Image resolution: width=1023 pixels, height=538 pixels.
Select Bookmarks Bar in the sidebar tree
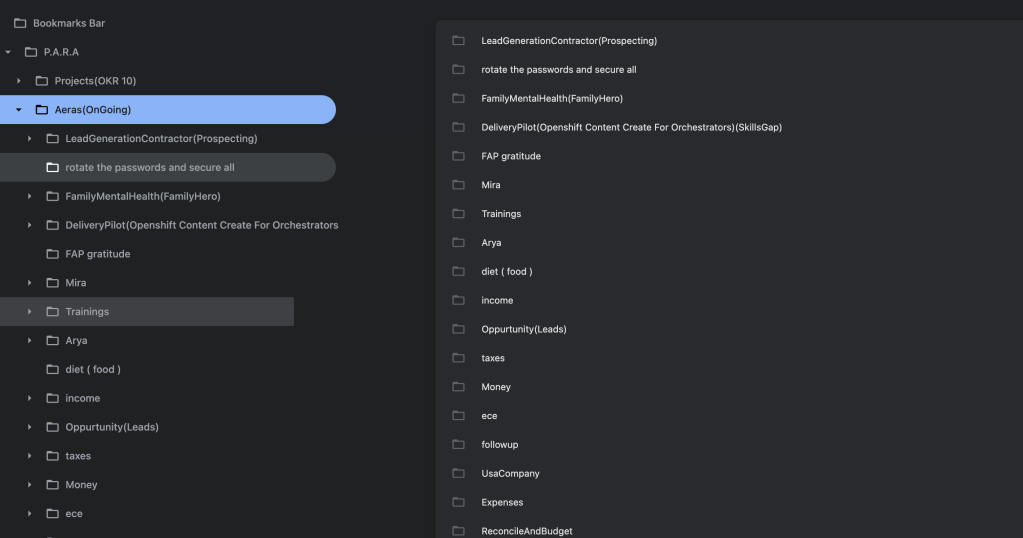click(x=69, y=23)
